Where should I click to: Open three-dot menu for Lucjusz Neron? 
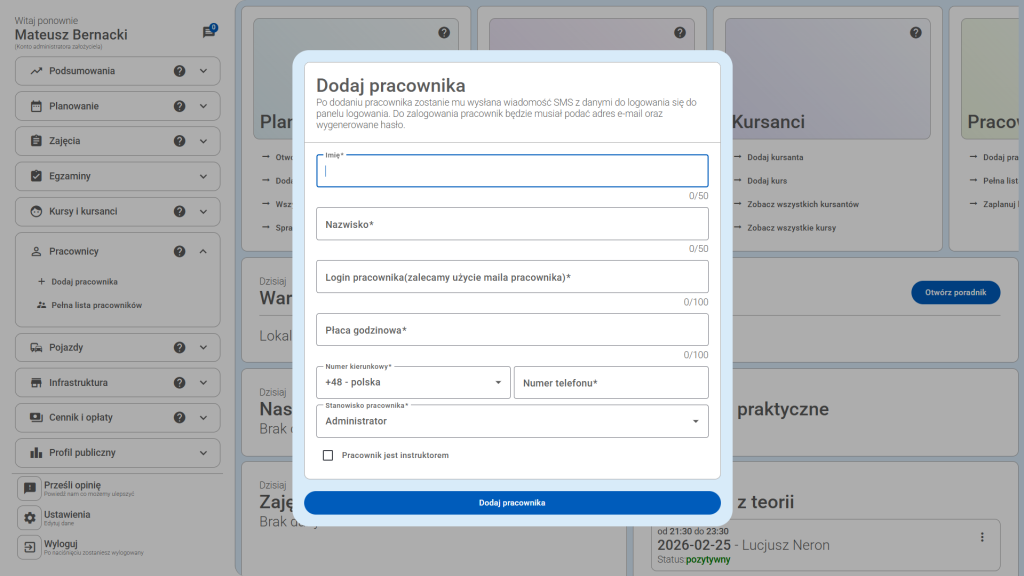(982, 537)
